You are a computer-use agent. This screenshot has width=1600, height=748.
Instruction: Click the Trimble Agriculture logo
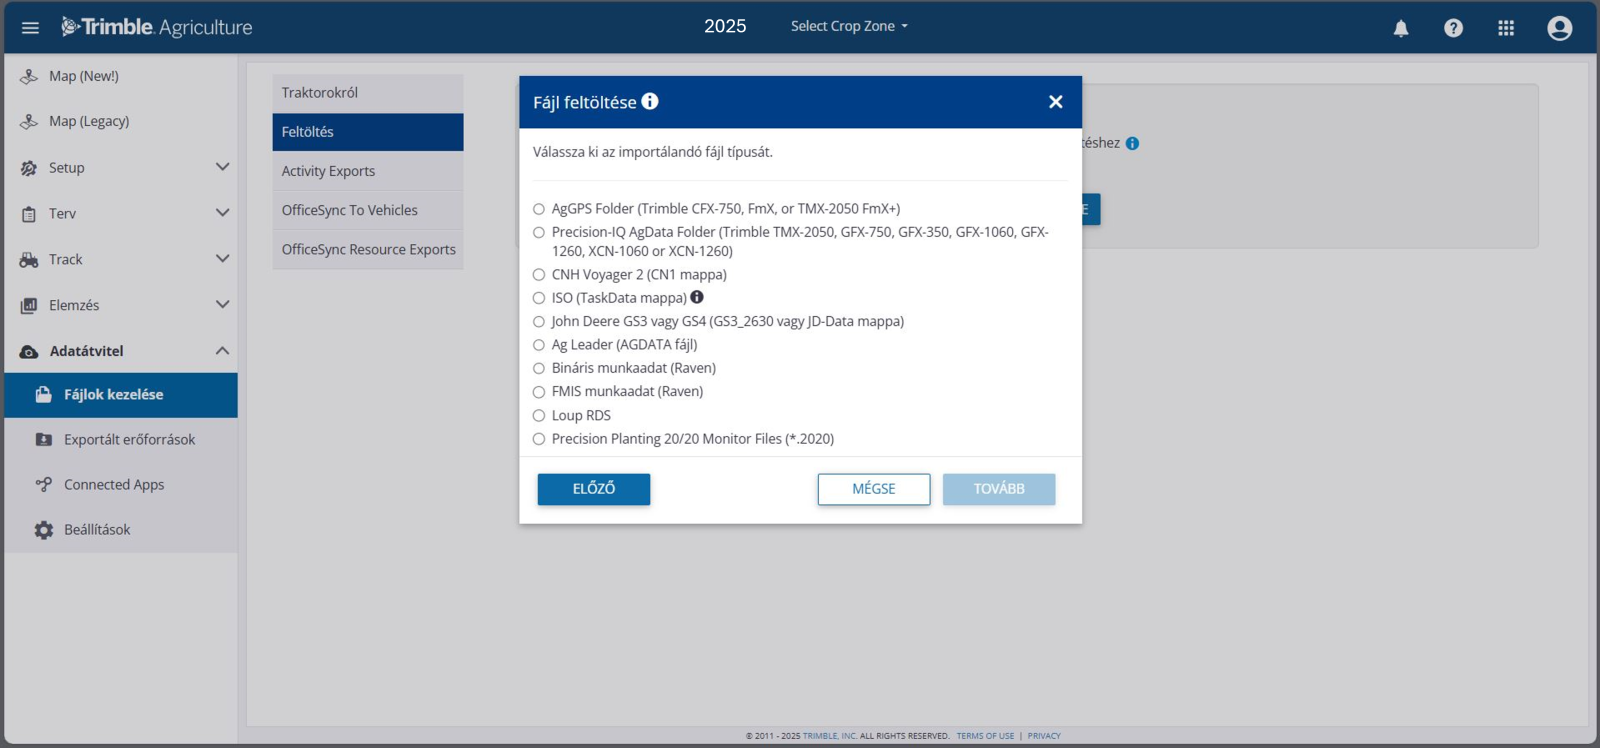coord(157,27)
